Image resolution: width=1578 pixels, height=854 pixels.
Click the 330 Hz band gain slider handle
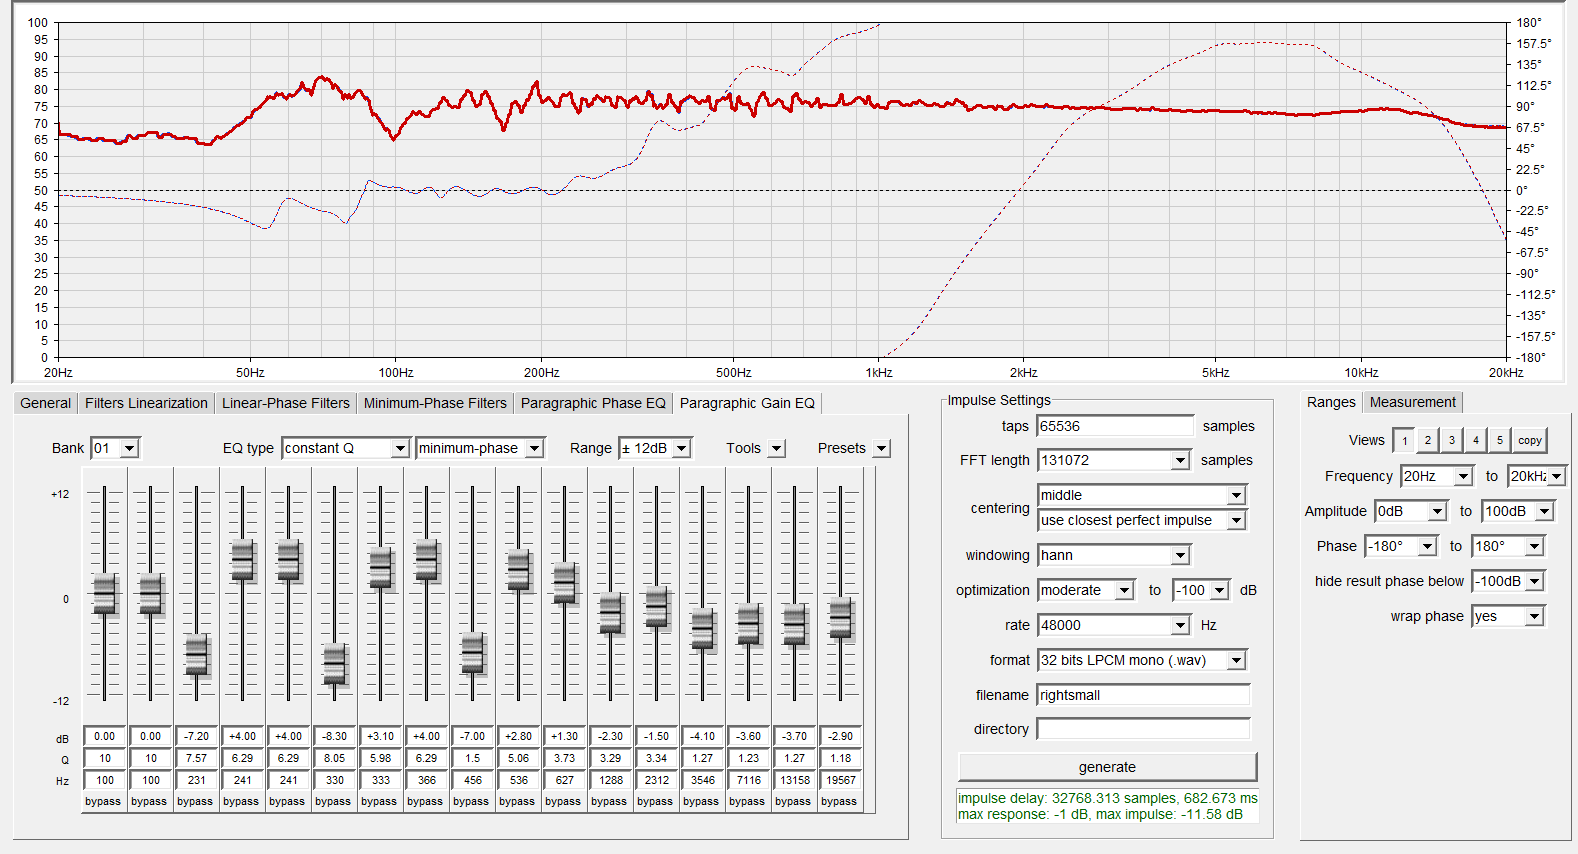tap(334, 664)
